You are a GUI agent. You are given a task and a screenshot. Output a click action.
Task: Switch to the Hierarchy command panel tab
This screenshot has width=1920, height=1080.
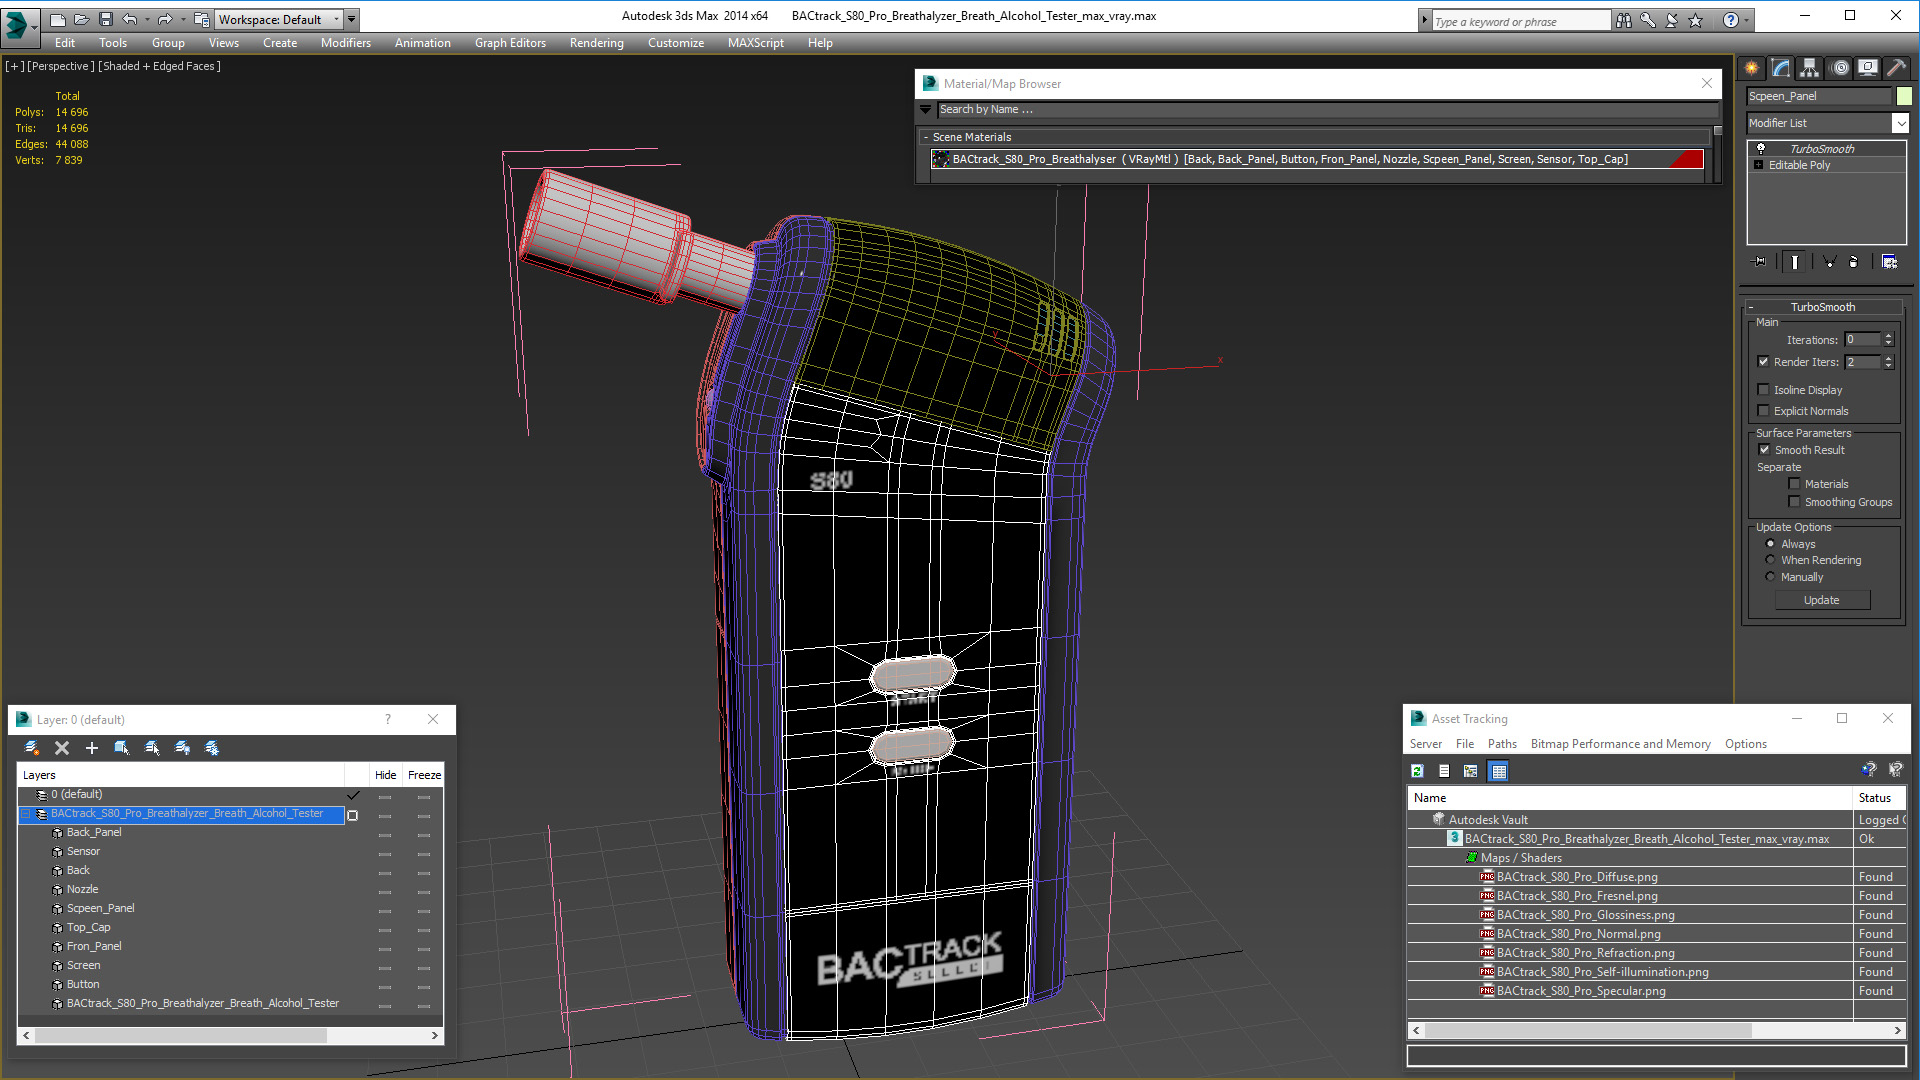[1810, 68]
